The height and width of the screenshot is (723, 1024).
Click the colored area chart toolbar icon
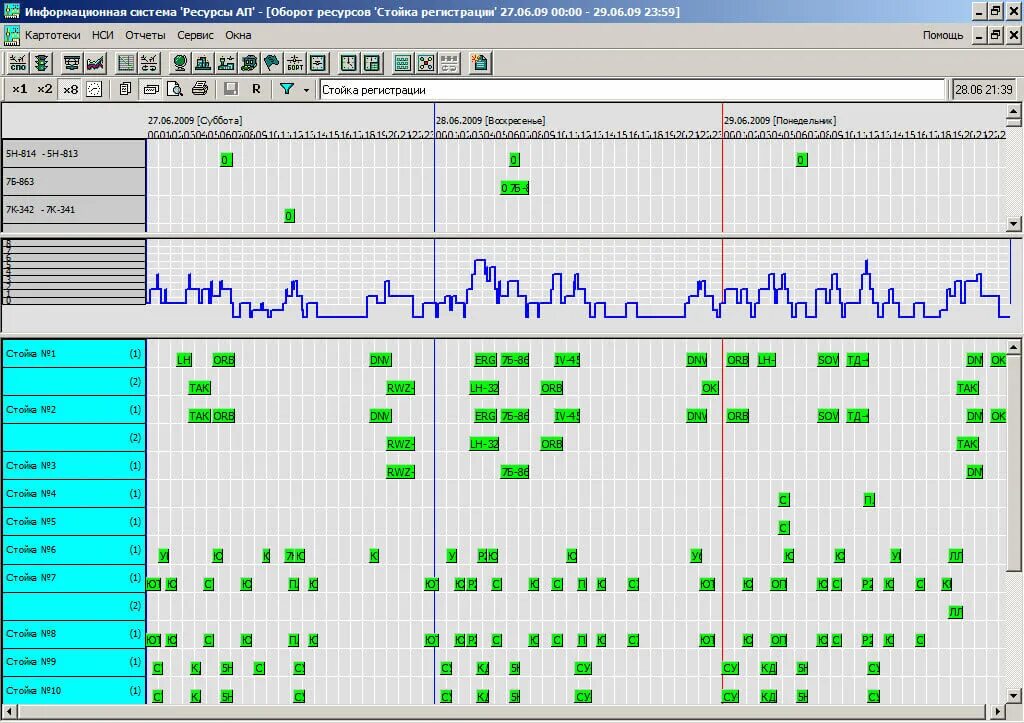click(96, 63)
